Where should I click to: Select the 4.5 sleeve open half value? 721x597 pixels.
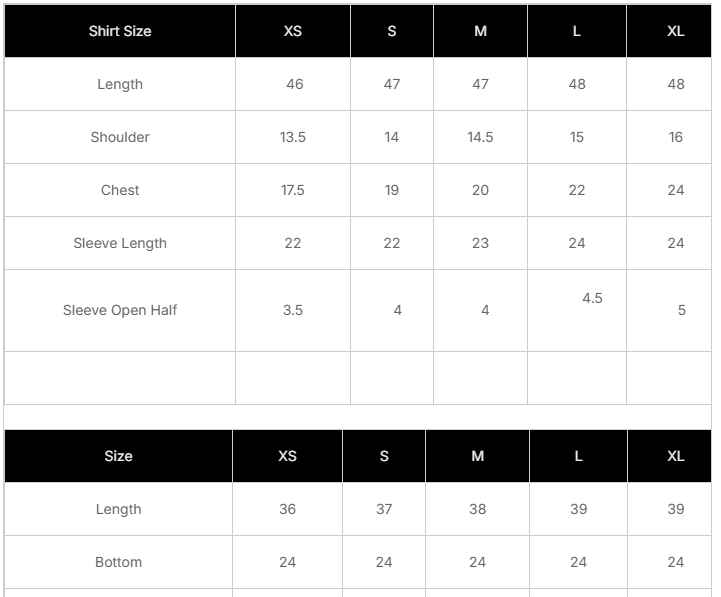coord(592,298)
